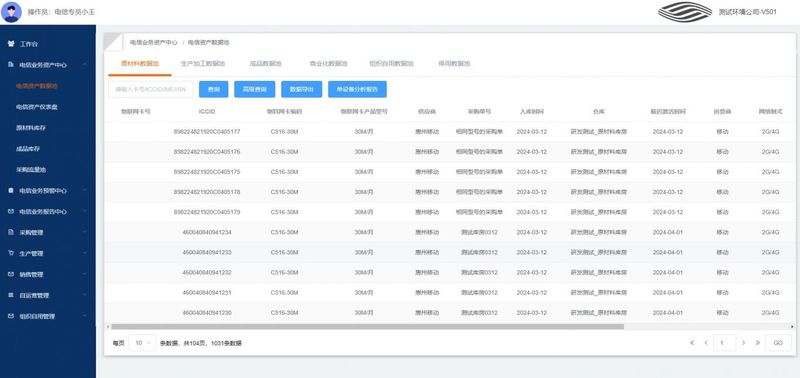Go to the previous page arrow

[x=706, y=343]
